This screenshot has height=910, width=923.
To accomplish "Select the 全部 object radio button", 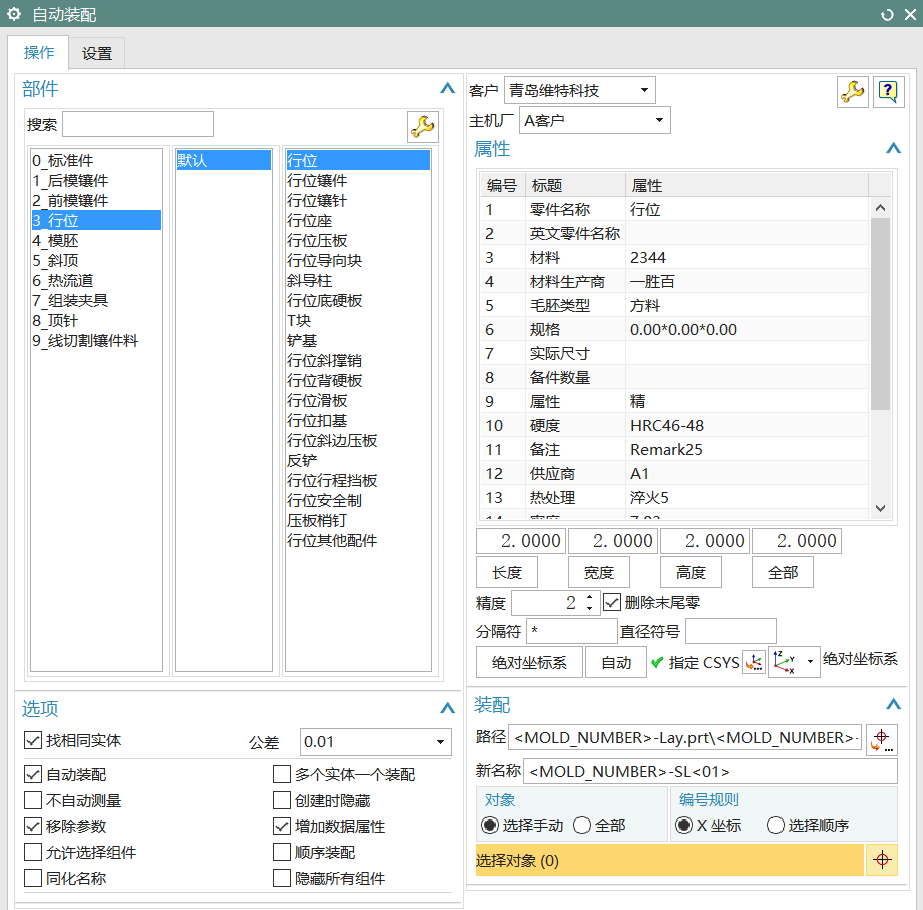I will (582, 825).
